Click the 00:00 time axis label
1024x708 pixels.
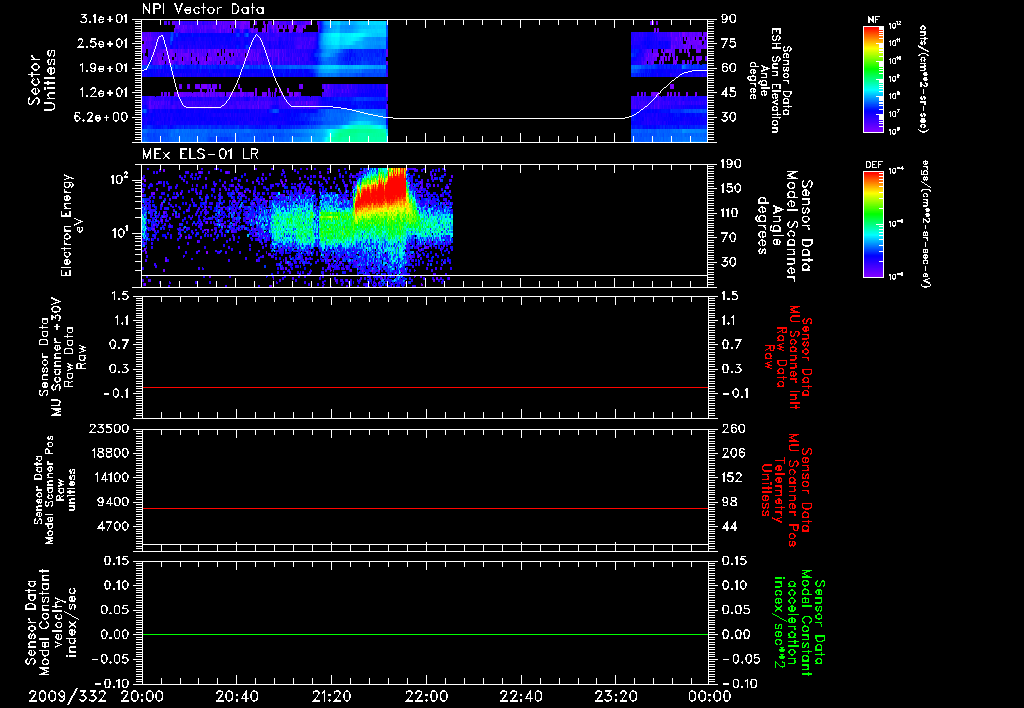(710, 696)
